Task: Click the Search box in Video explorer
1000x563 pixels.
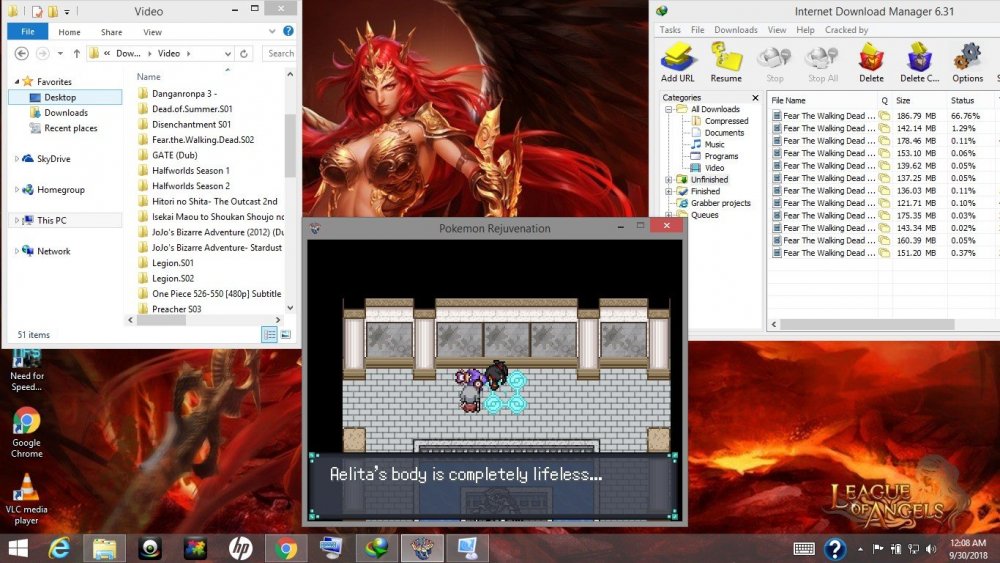Action: pos(279,54)
